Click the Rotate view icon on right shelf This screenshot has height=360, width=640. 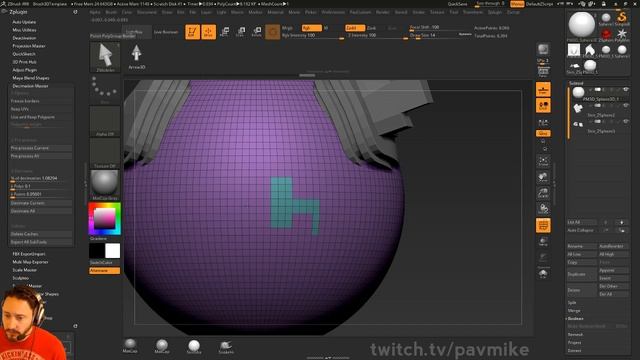[x=543, y=210]
